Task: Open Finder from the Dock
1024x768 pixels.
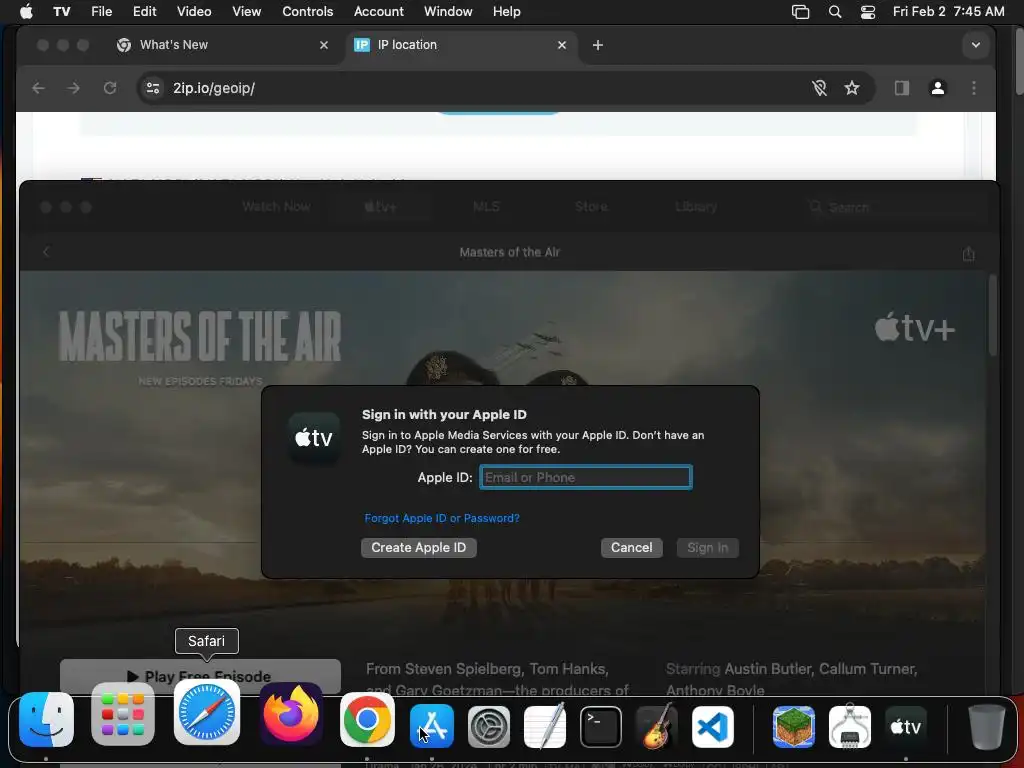Action: pos(46,720)
